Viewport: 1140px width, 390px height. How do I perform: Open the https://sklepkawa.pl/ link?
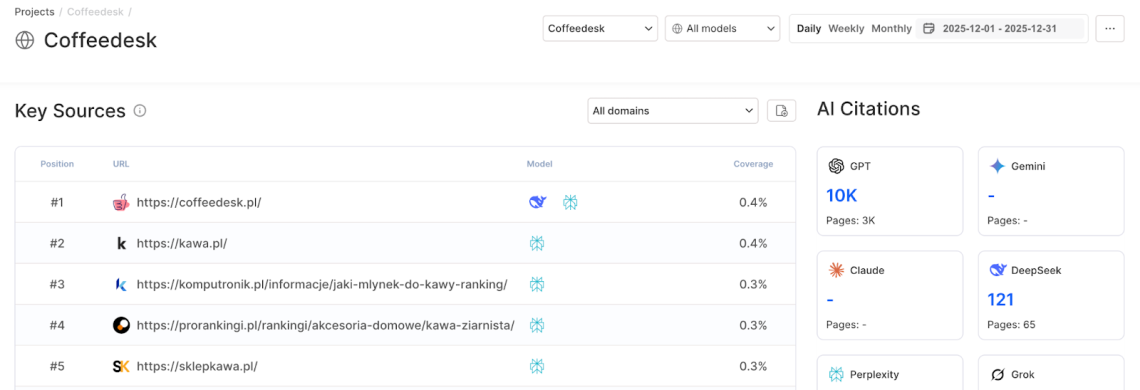pos(197,366)
